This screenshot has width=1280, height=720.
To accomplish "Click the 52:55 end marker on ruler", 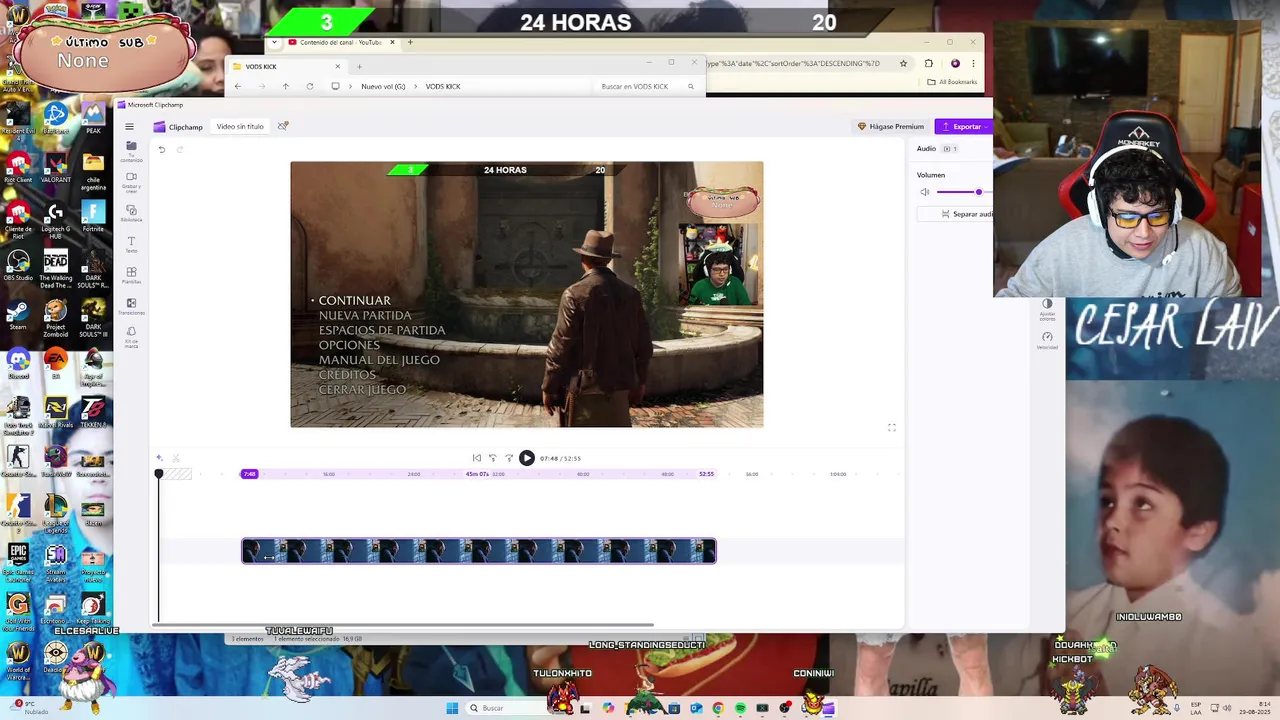I will click(x=706, y=474).
